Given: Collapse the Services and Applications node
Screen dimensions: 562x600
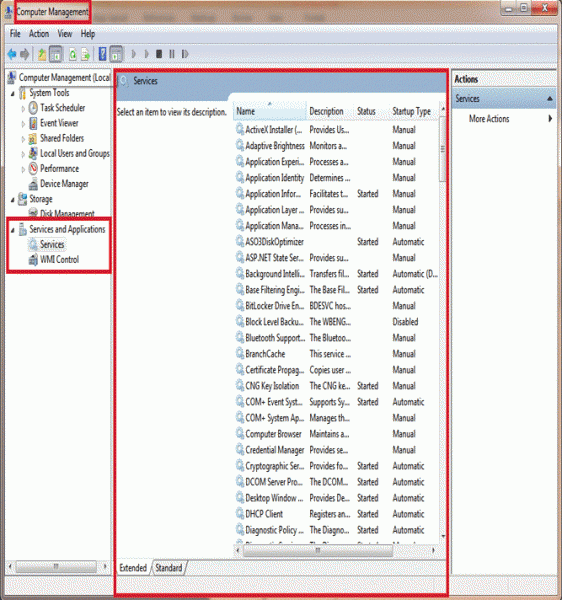Looking at the screenshot, I should pyautogui.click(x=13, y=230).
